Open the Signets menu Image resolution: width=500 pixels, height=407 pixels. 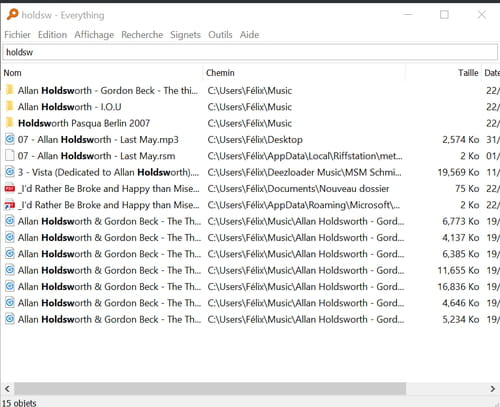click(185, 35)
